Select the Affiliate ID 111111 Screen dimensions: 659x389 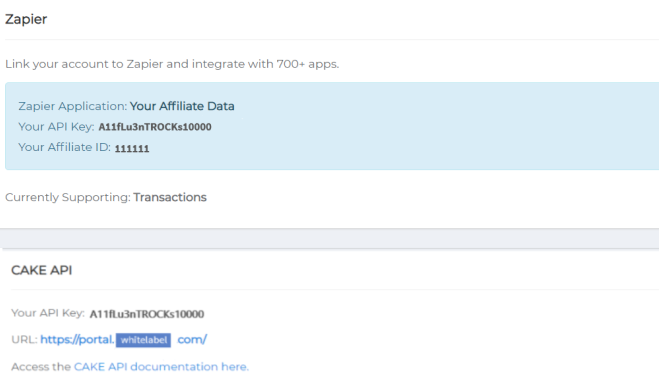(132, 148)
